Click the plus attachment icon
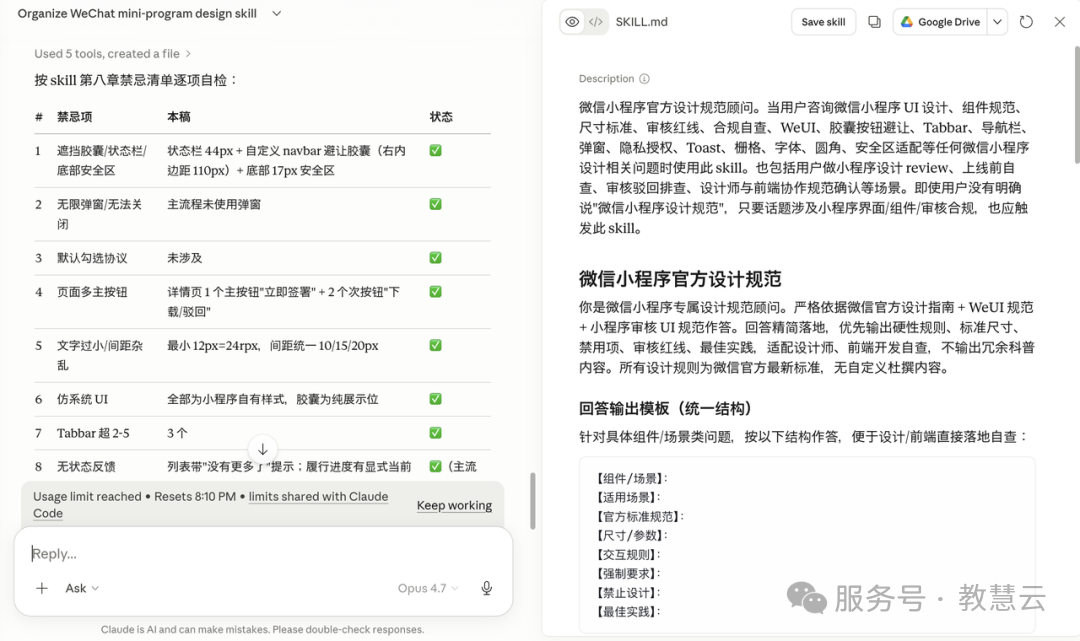Image resolution: width=1080 pixels, height=641 pixels. [x=42, y=588]
